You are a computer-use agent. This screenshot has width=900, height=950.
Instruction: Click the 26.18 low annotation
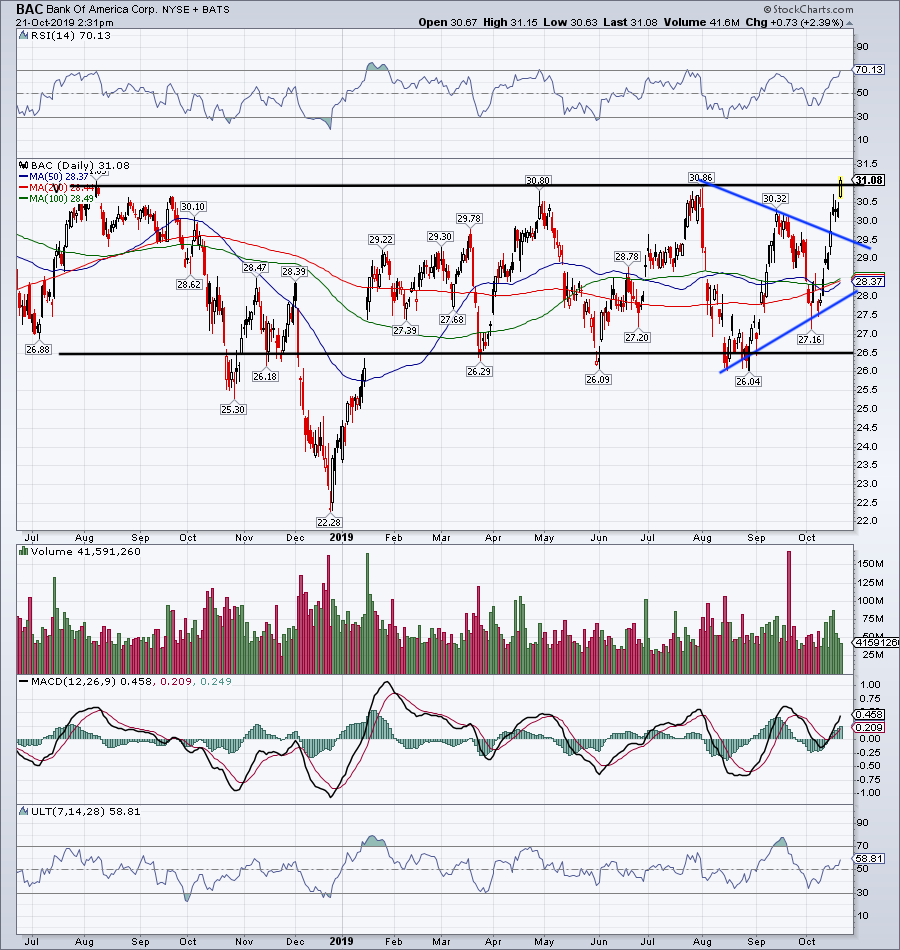point(265,377)
